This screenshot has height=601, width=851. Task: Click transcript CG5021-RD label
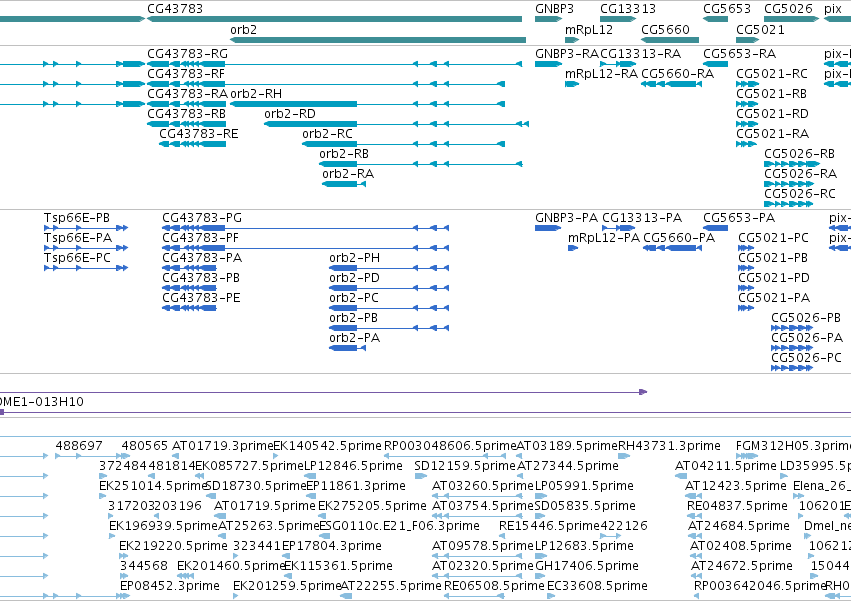tap(772, 114)
